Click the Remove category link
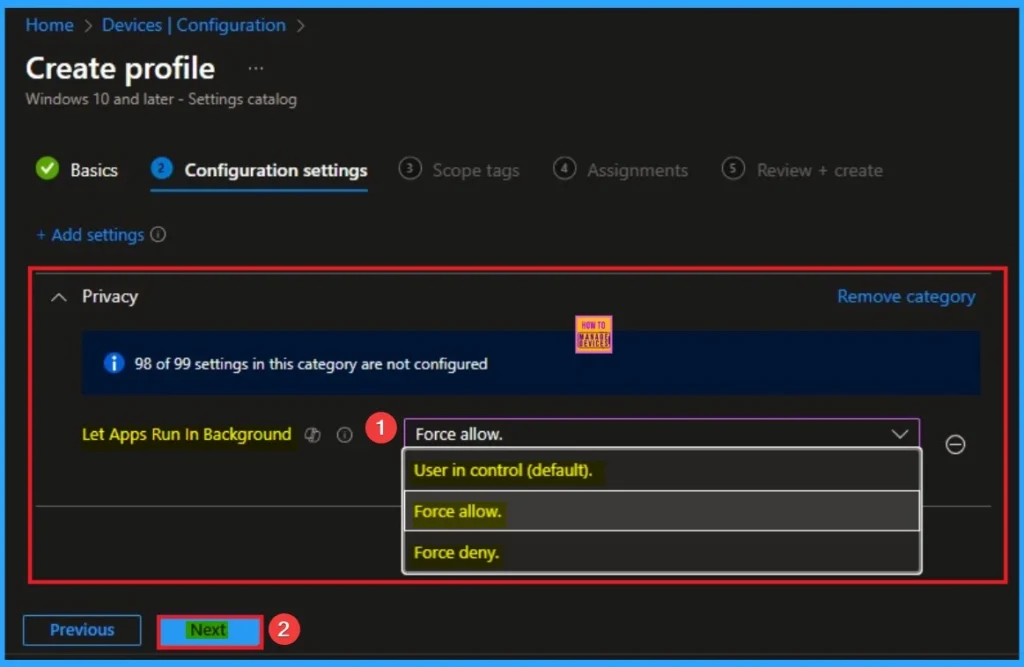This screenshot has height=667, width=1024. tap(905, 297)
